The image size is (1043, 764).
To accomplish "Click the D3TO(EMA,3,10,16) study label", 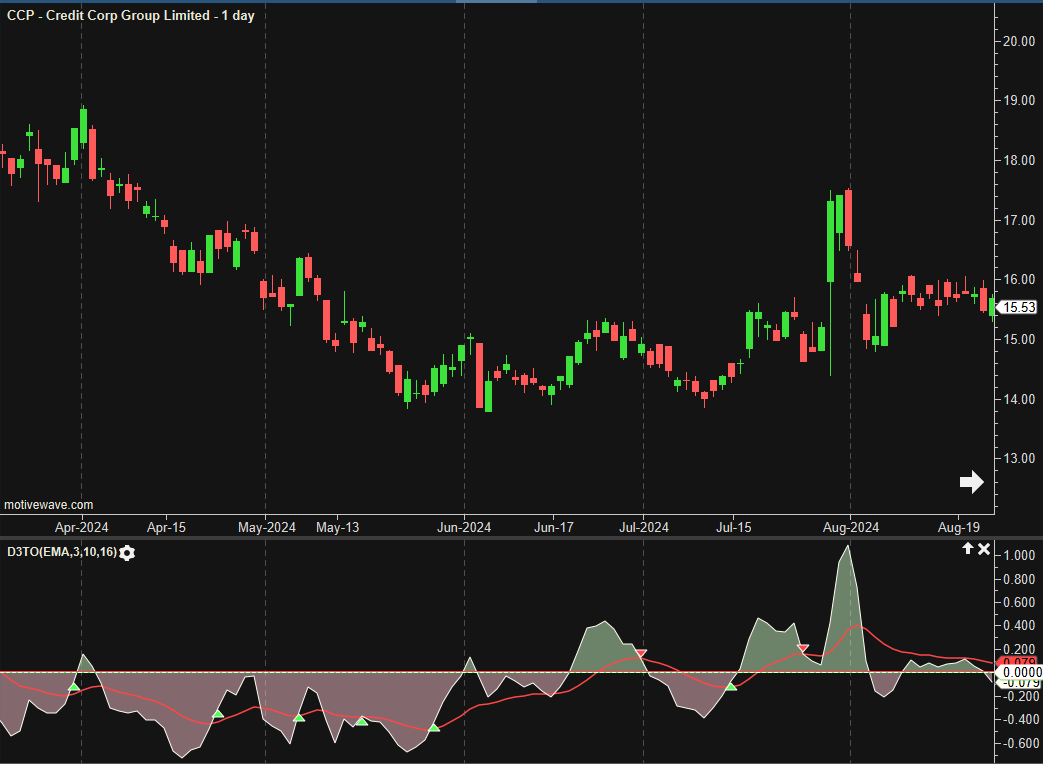I will (61, 552).
